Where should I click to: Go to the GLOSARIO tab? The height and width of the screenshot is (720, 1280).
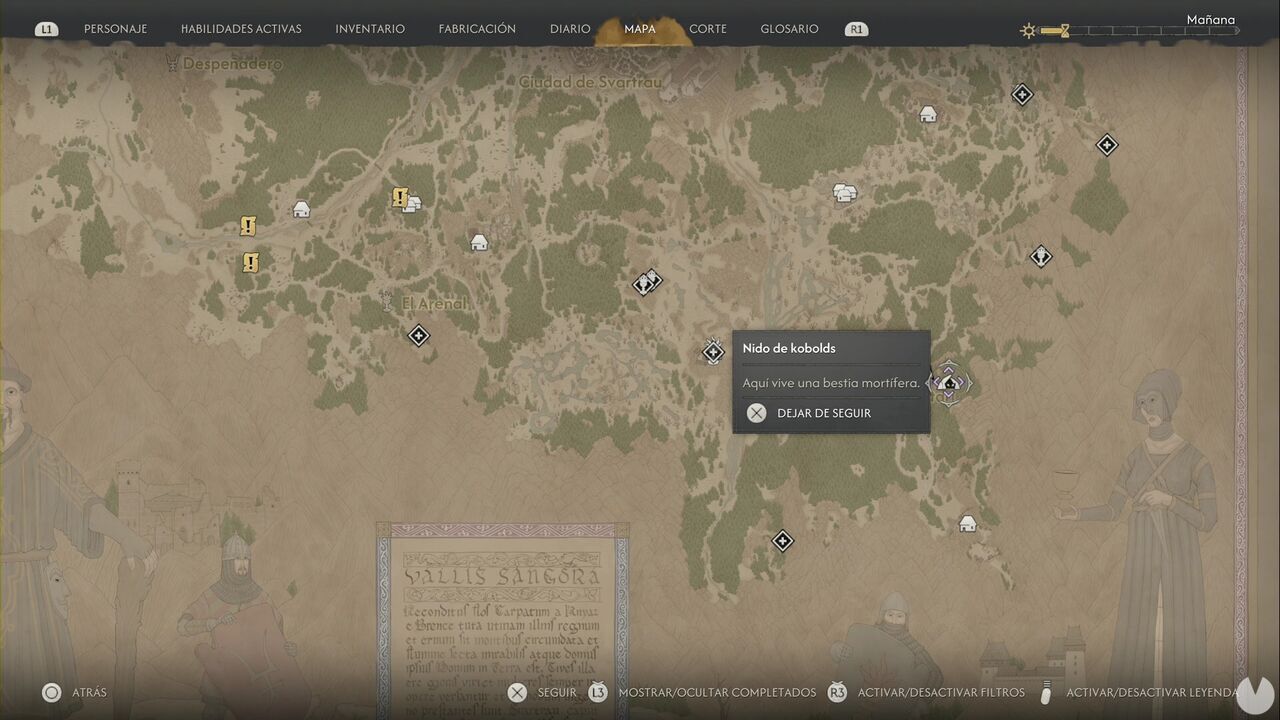click(x=789, y=29)
